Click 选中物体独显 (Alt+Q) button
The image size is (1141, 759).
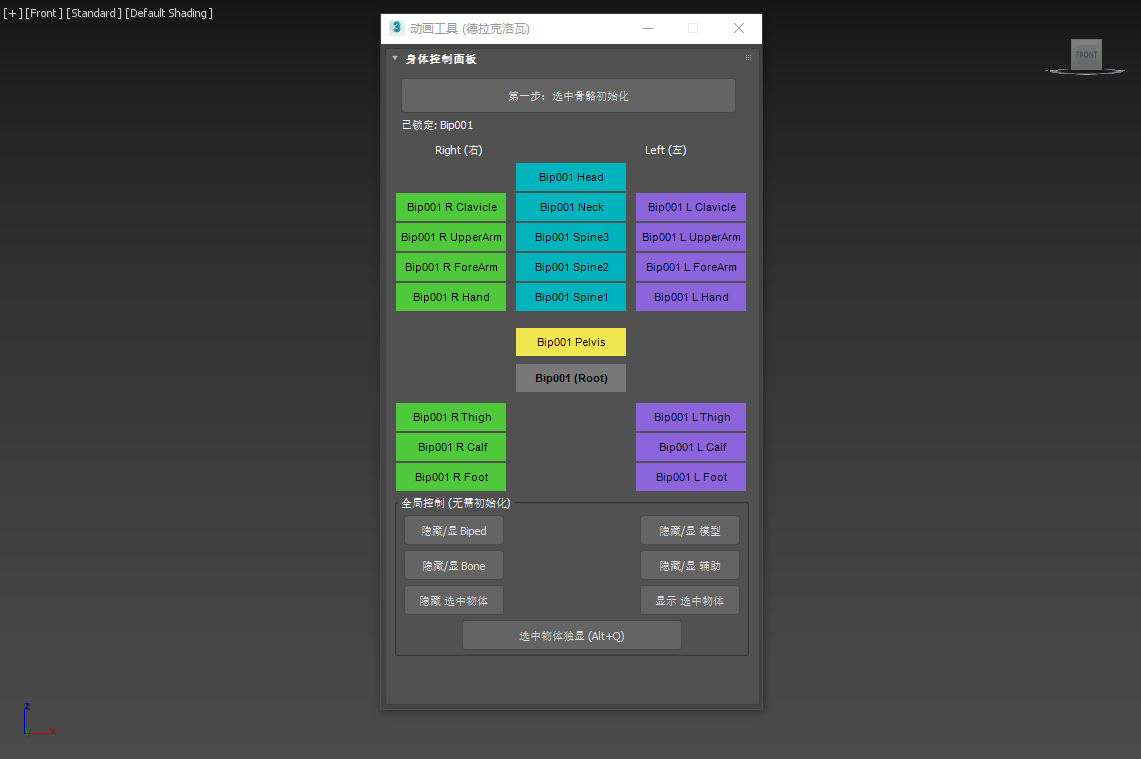tap(571, 636)
